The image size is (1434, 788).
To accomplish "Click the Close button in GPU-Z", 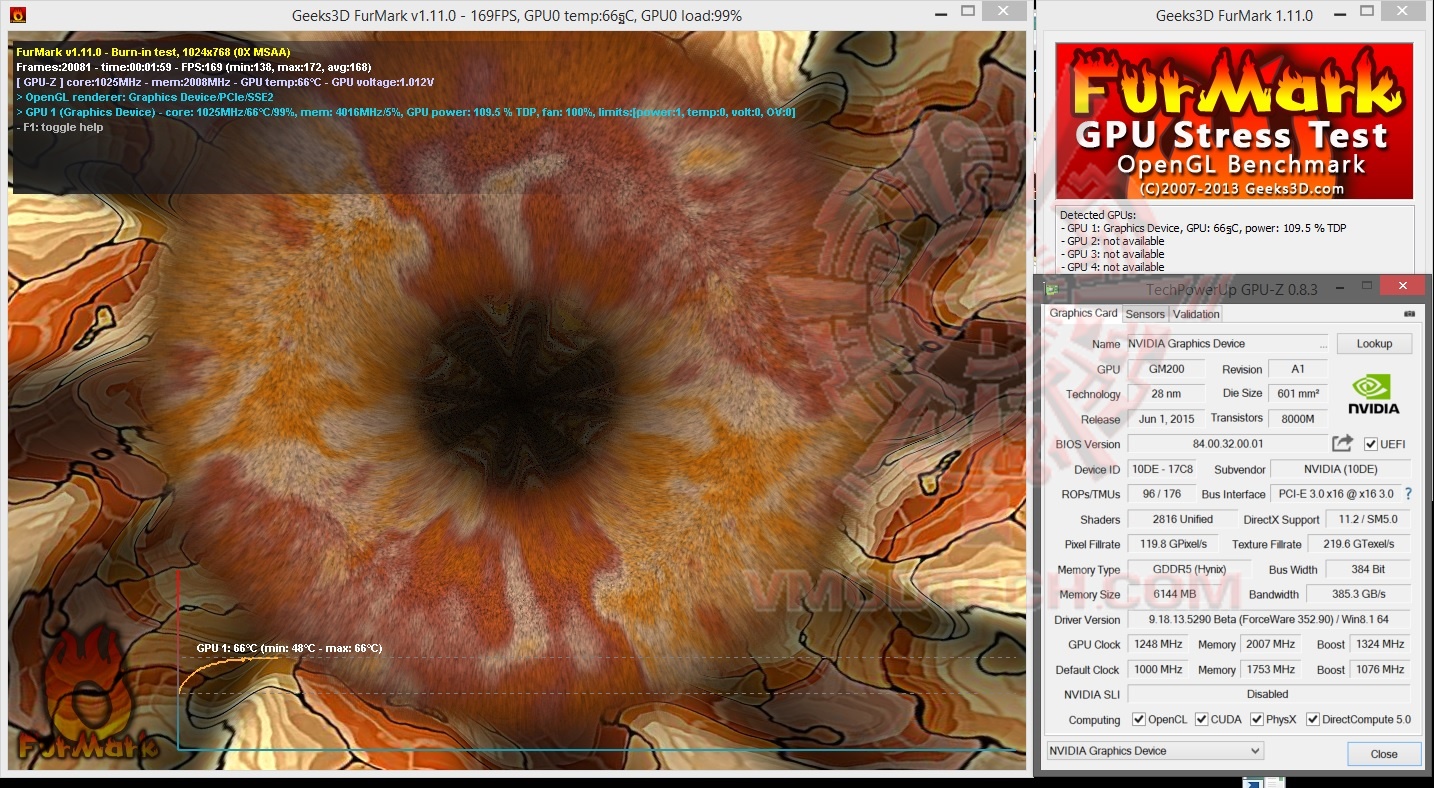I will (x=1384, y=753).
